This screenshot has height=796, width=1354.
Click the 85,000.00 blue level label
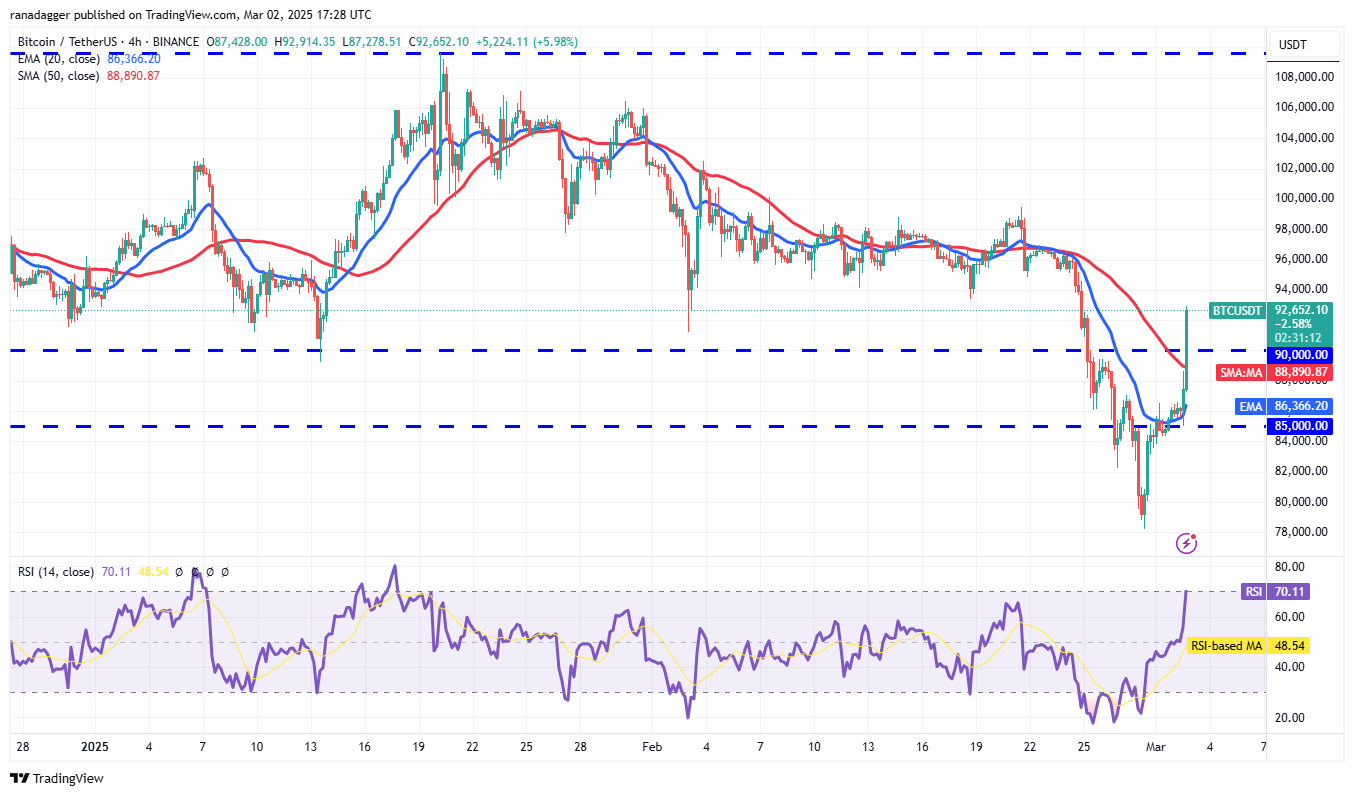pyautogui.click(x=1301, y=426)
